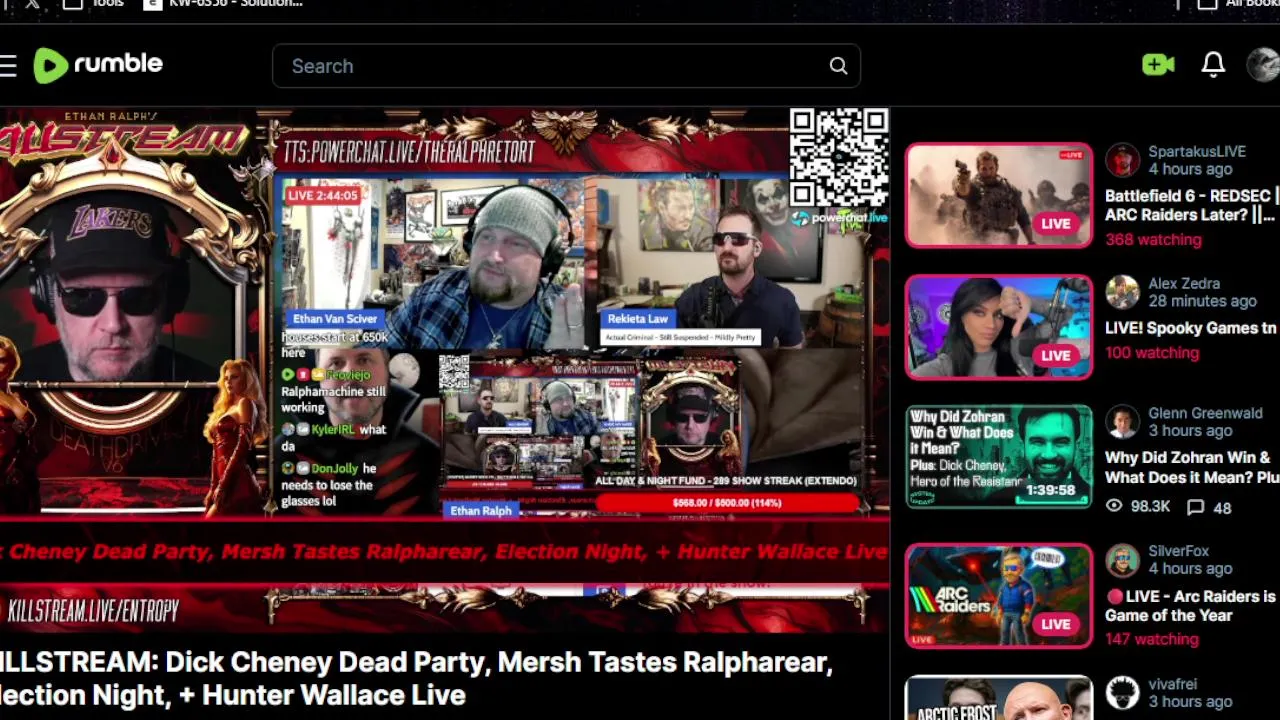Open Battlefield 6 - REDSEC video title
This screenshot has width=1280, height=720.
tap(1192, 205)
